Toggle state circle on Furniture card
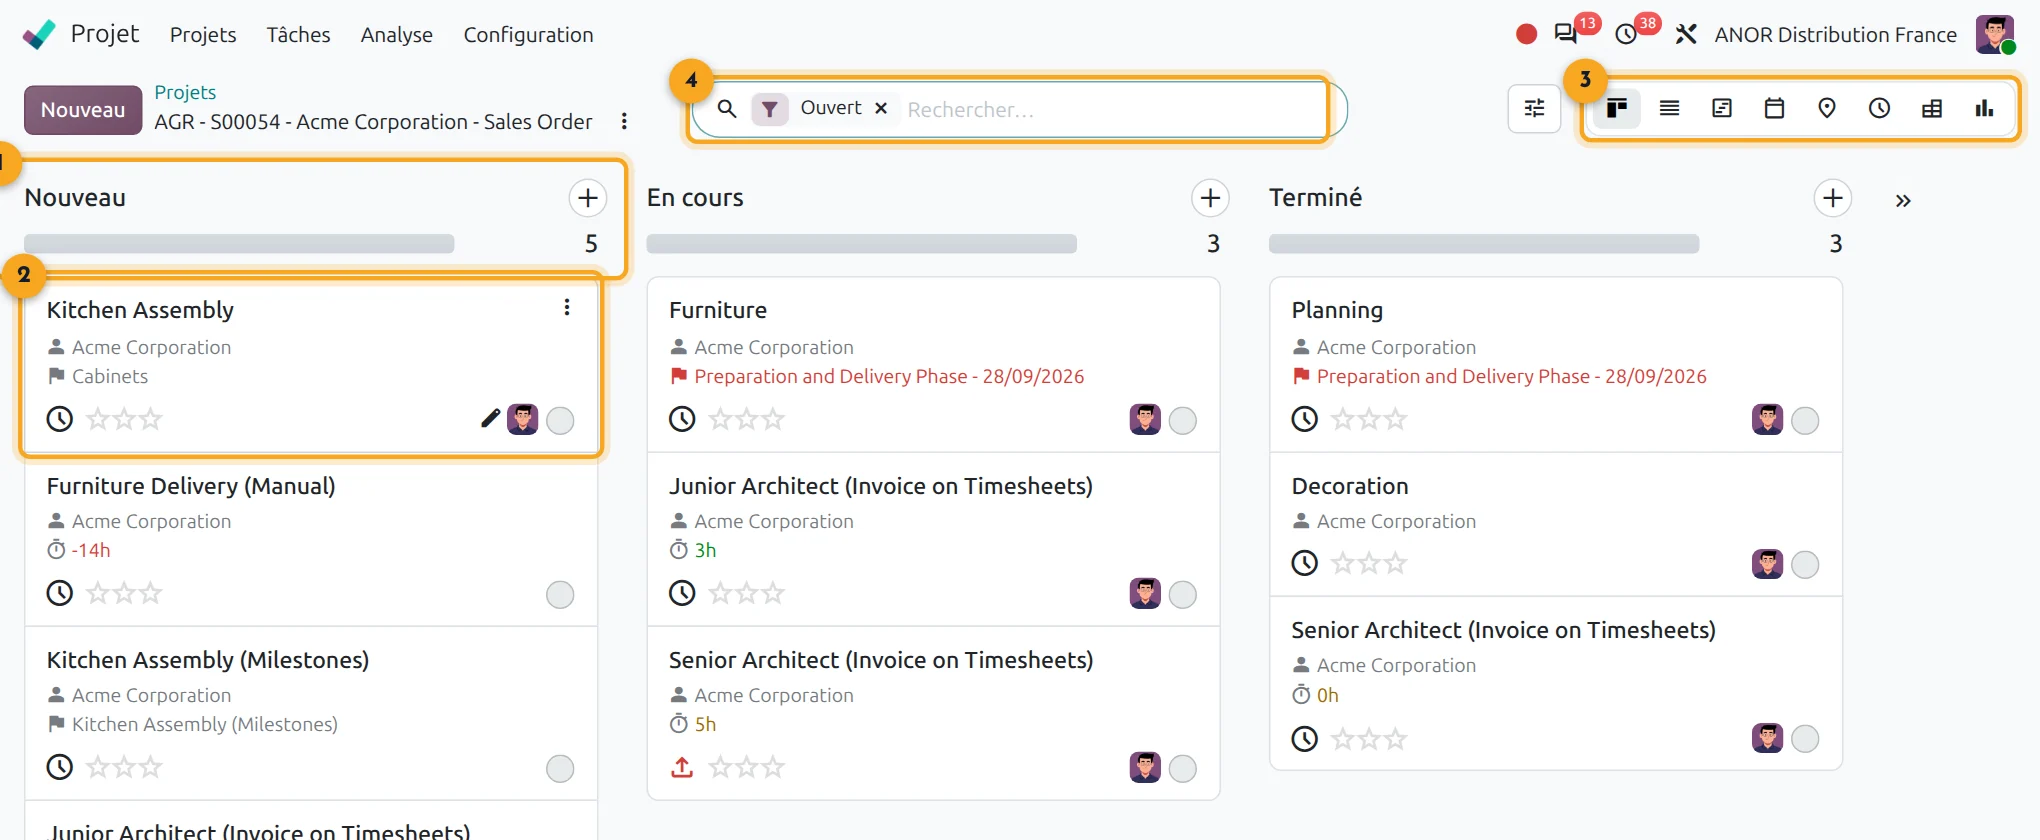 coord(1183,420)
